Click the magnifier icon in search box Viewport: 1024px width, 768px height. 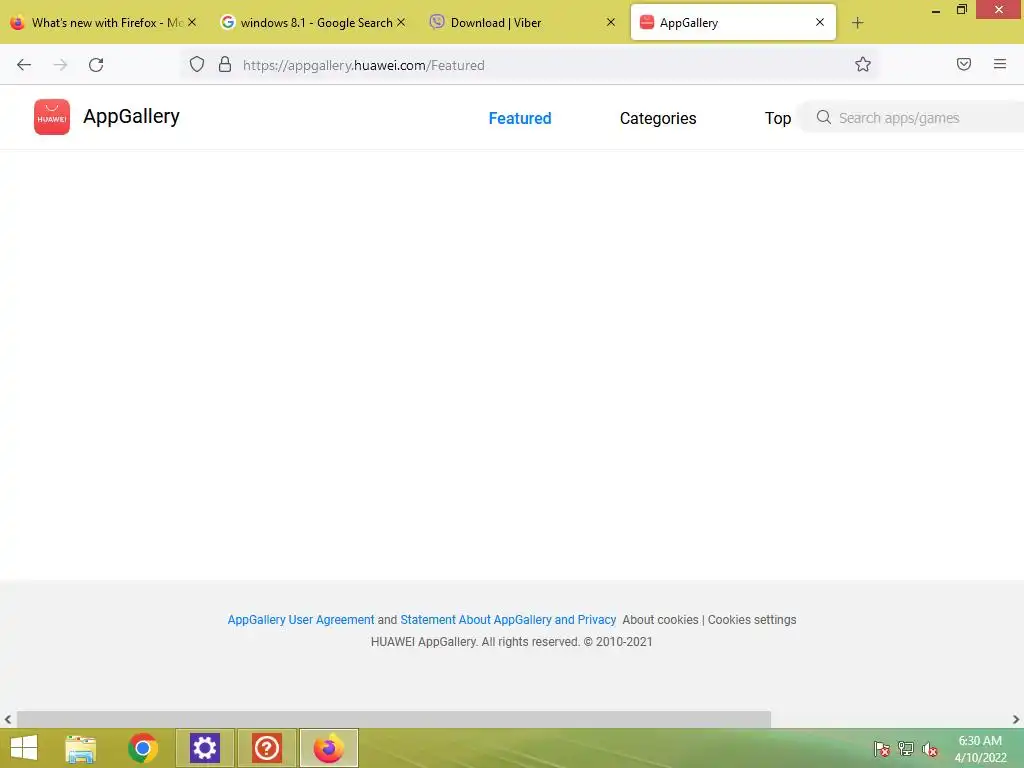point(824,118)
